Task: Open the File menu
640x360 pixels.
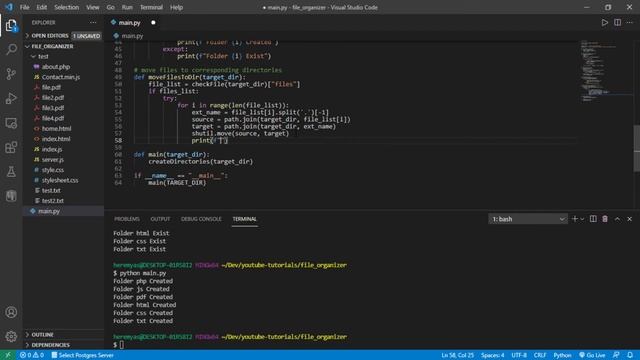Action: tap(24, 7)
